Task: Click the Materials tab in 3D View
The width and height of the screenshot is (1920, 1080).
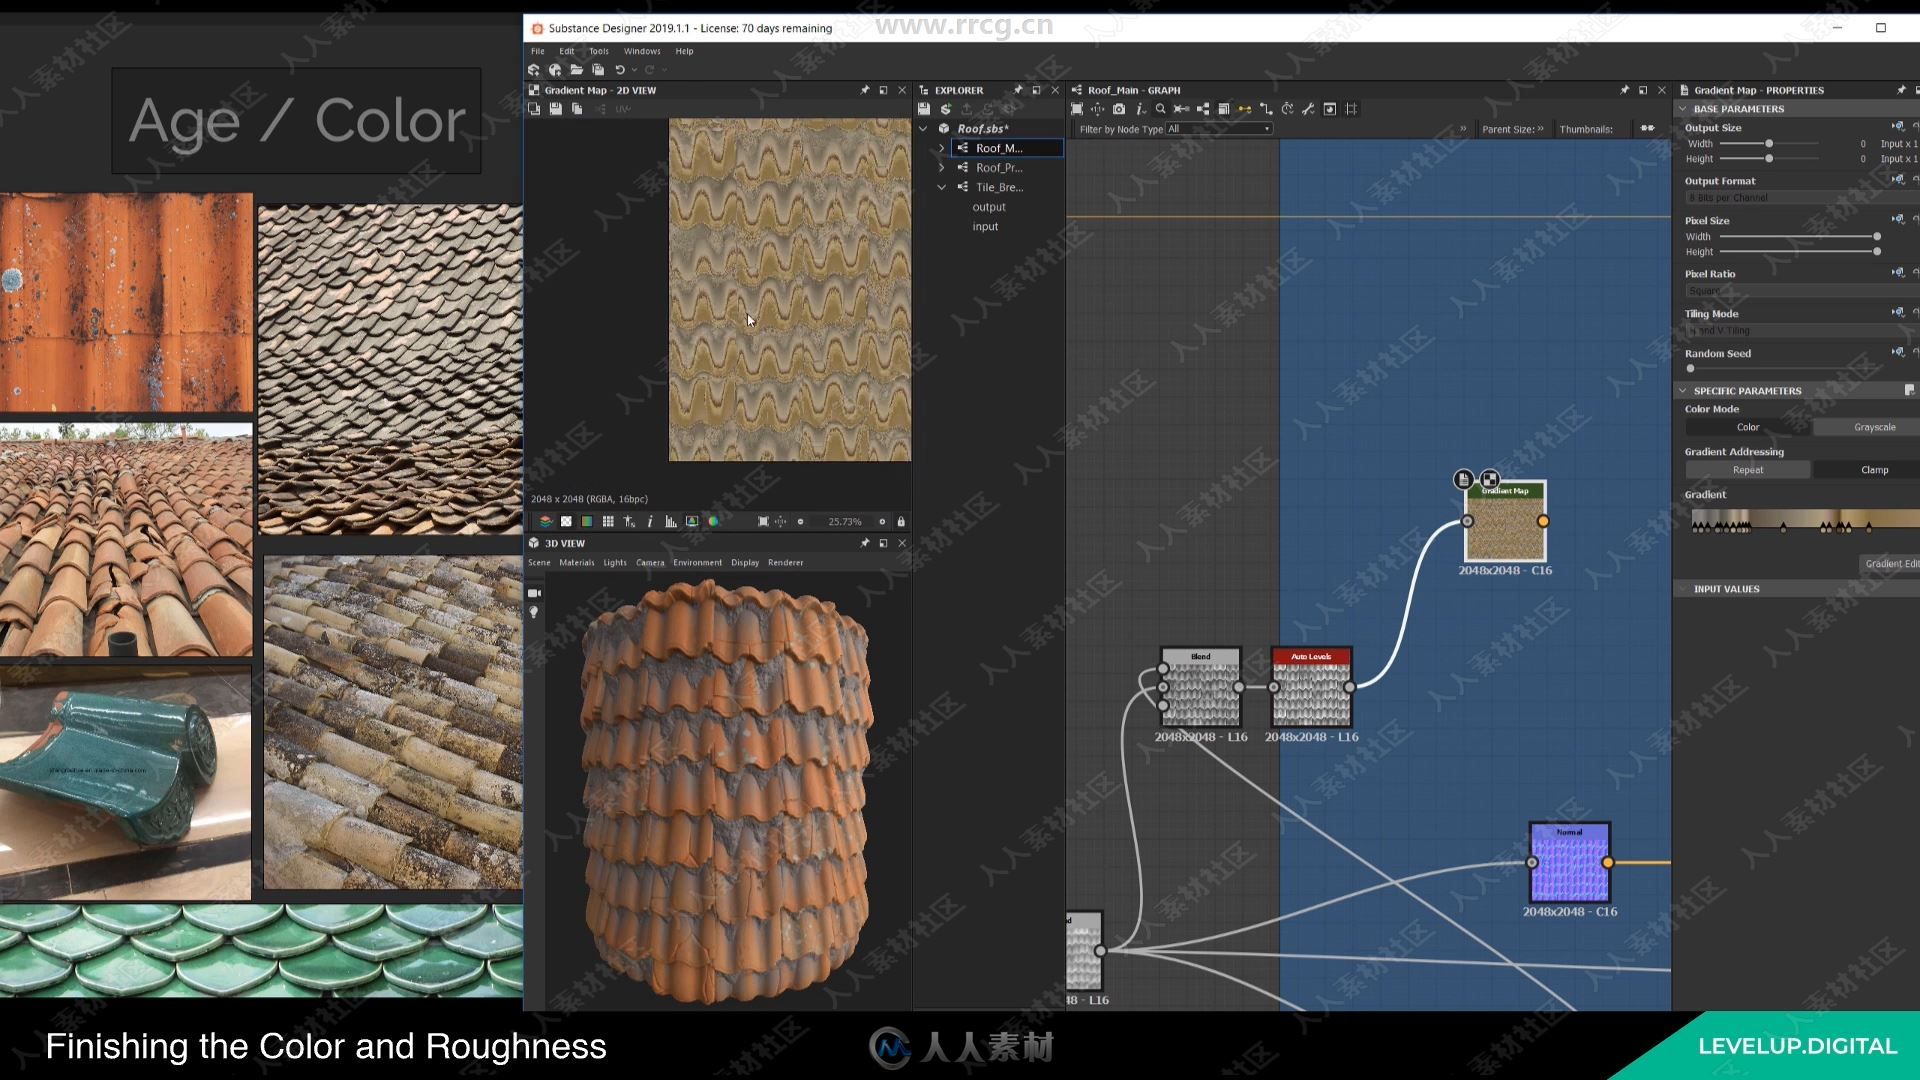Action: tap(576, 562)
